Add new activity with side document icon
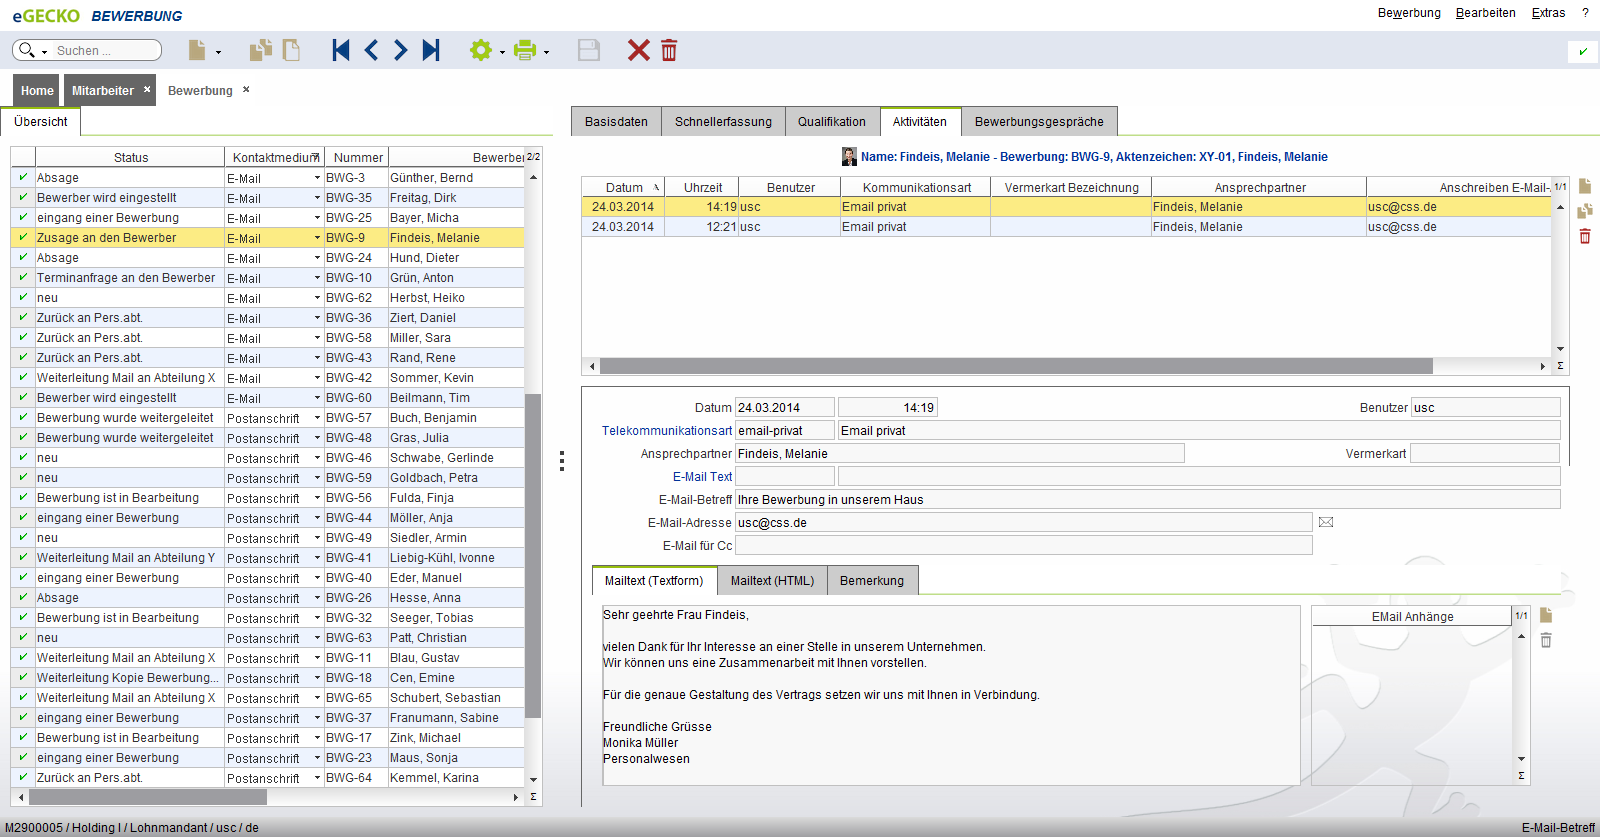 [1585, 186]
